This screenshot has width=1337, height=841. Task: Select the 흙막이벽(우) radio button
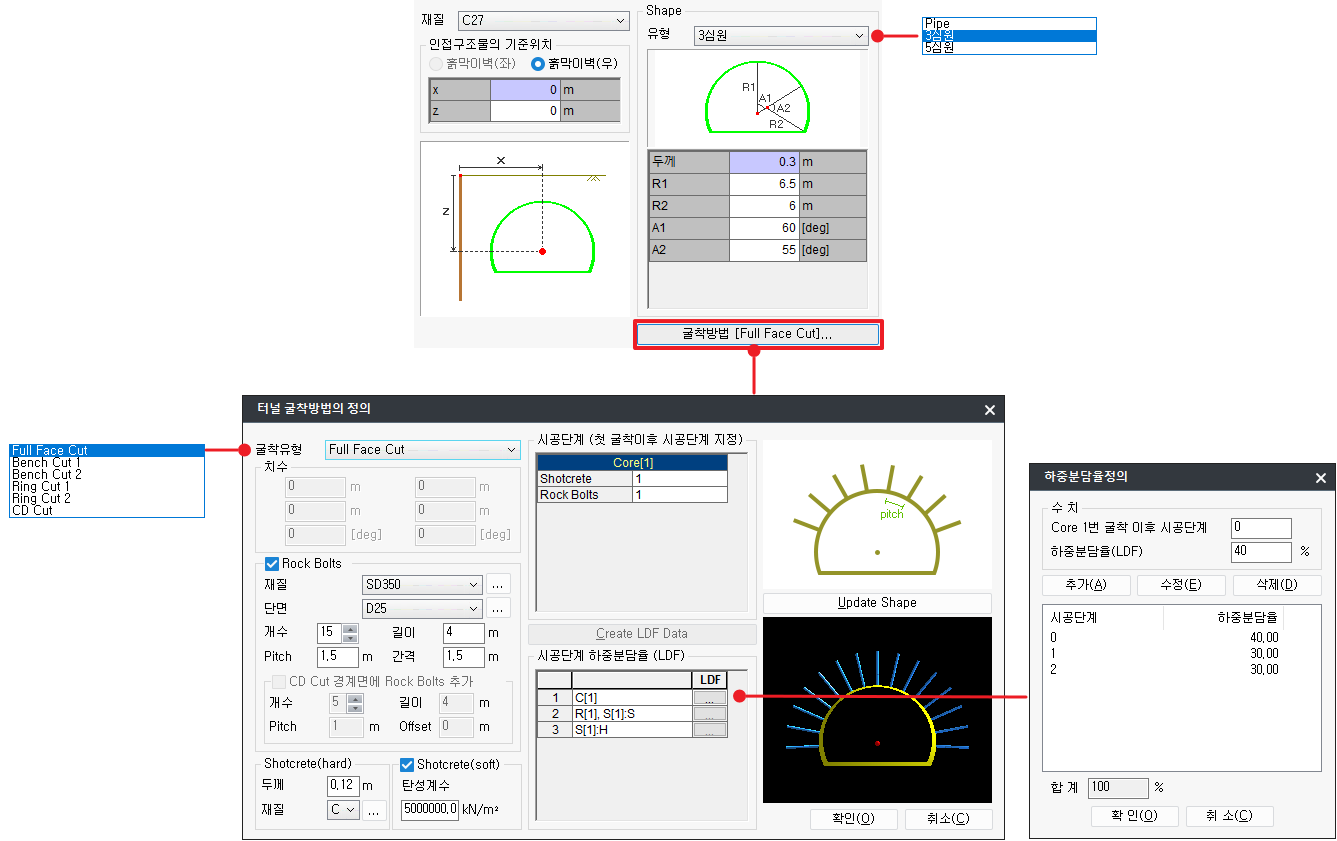[538, 63]
